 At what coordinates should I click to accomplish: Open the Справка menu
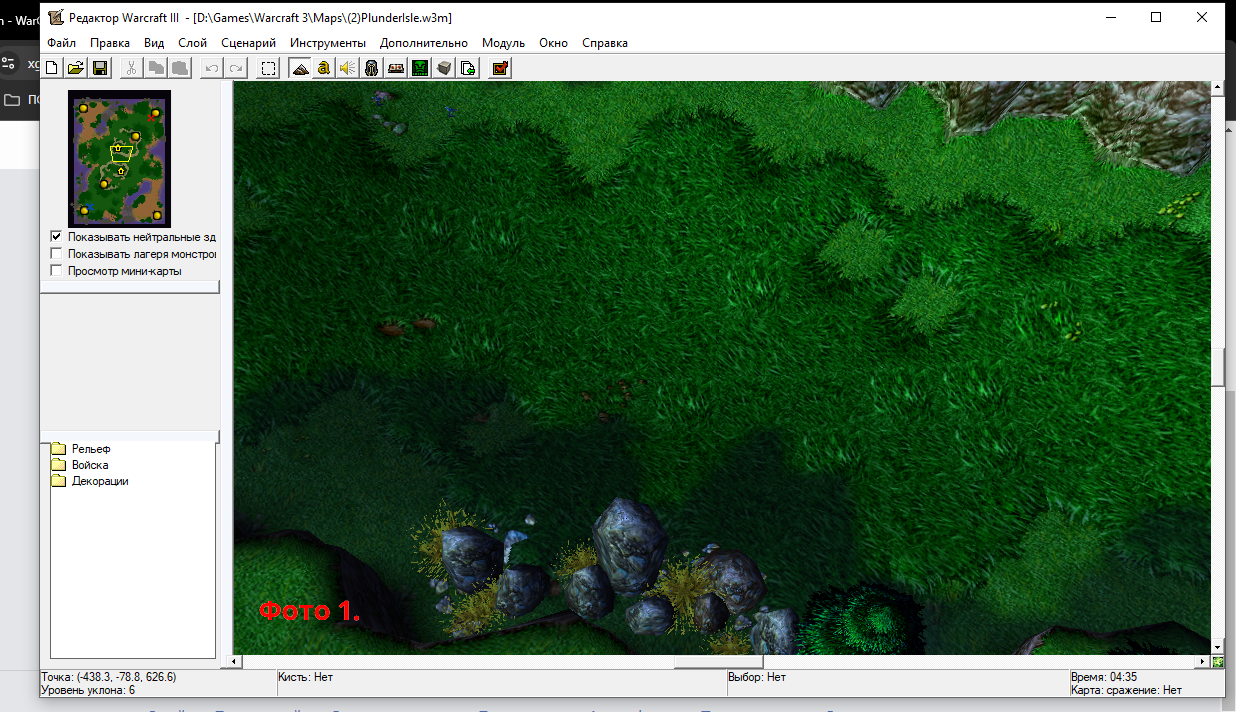605,43
